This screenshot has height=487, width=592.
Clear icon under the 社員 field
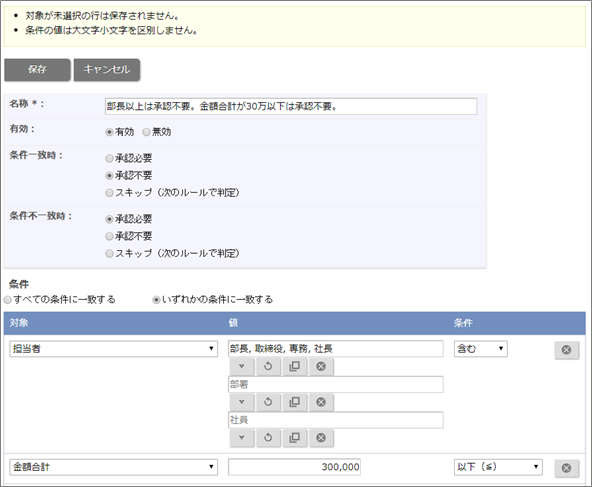321,438
